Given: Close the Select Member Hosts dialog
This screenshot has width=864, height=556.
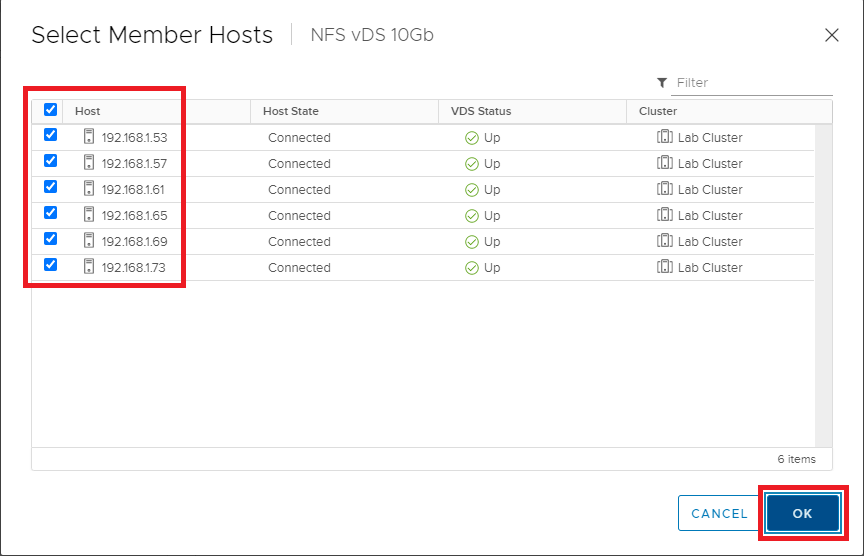Looking at the screenshot, I should click(x=831, y=35).
